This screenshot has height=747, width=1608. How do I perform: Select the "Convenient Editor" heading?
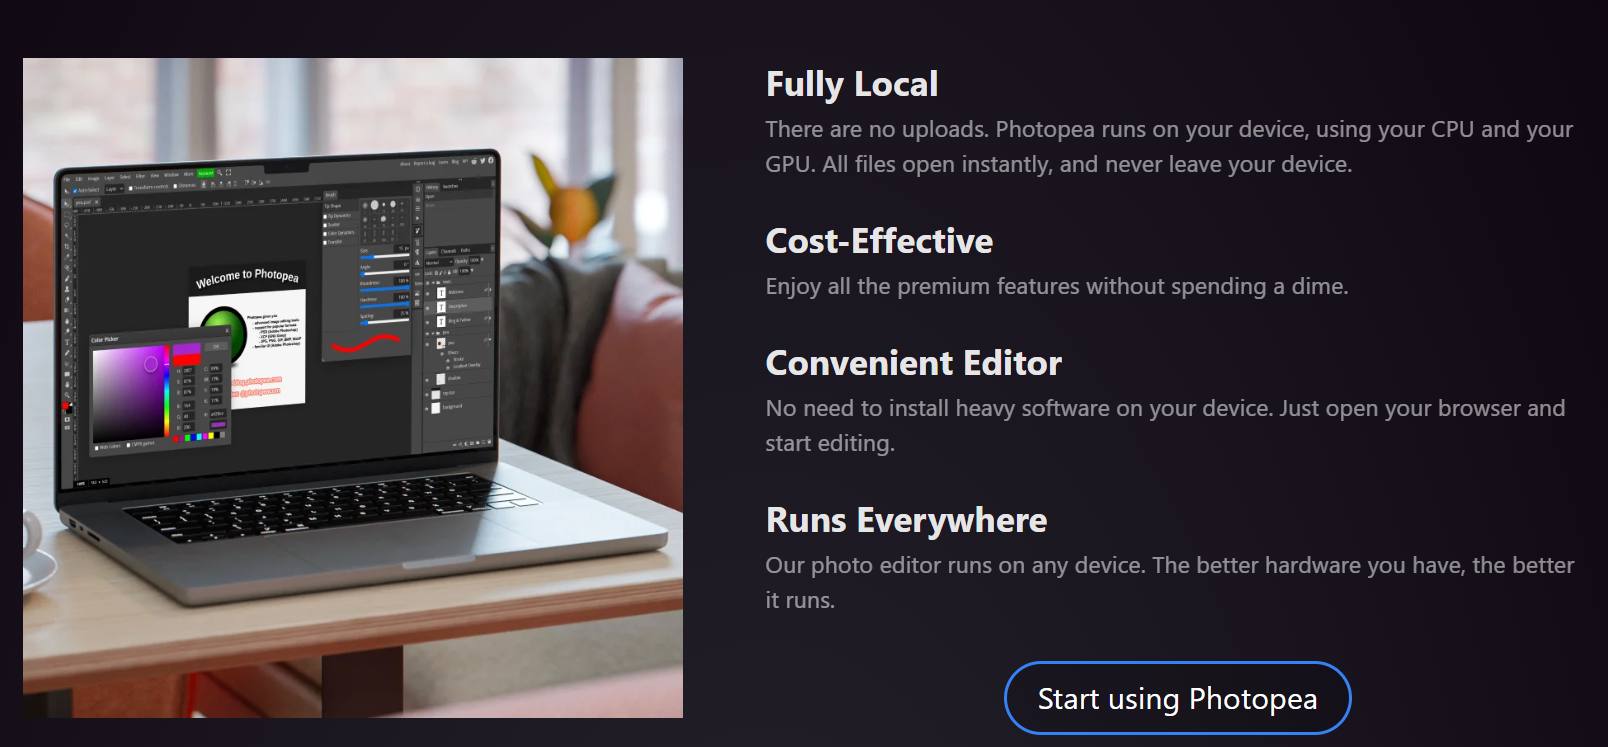(914, 363)
